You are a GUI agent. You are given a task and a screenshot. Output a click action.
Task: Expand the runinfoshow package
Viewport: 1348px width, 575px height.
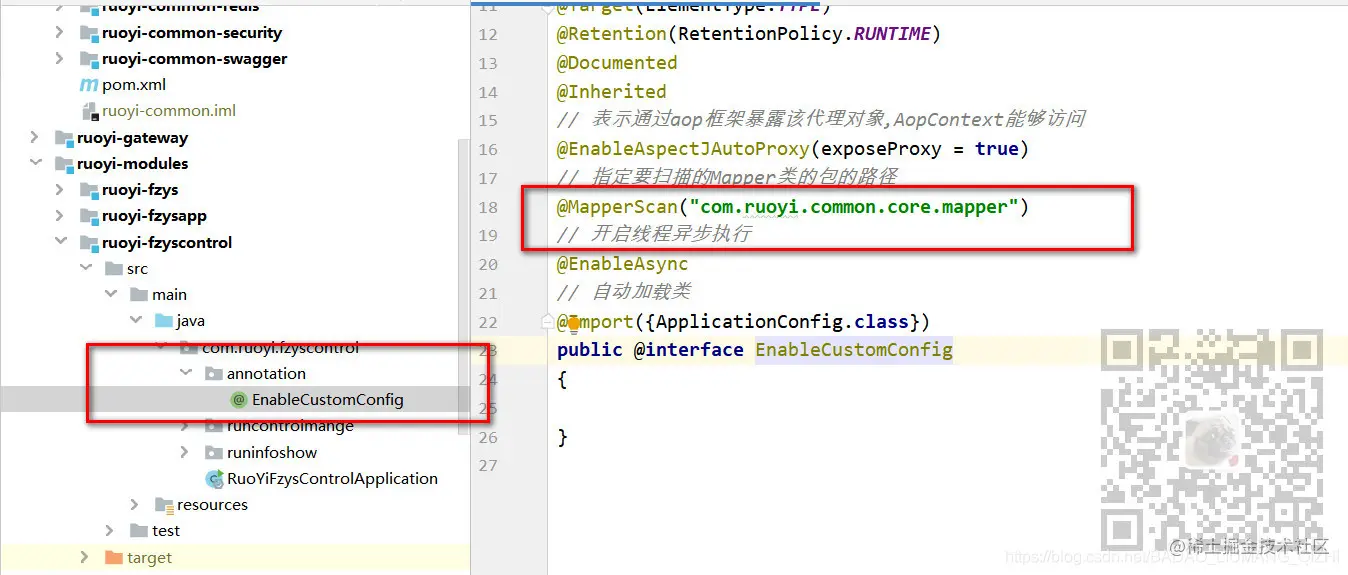185,452
